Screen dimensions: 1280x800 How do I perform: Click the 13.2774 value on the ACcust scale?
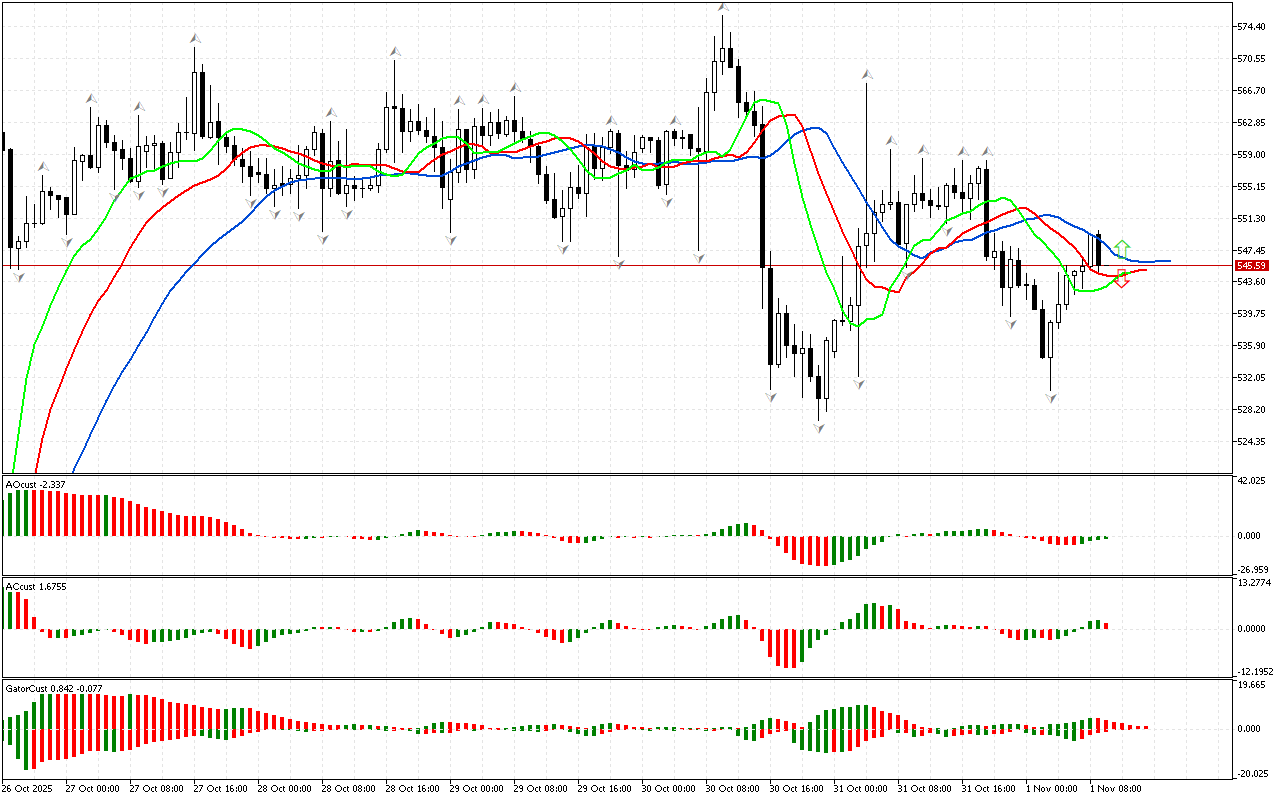coord(1253,582)
